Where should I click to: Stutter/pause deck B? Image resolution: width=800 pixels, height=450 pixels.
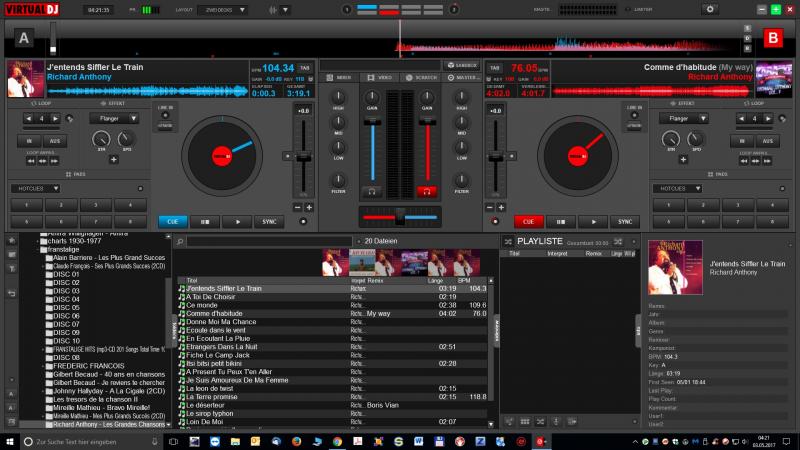(x=560, y=221)
